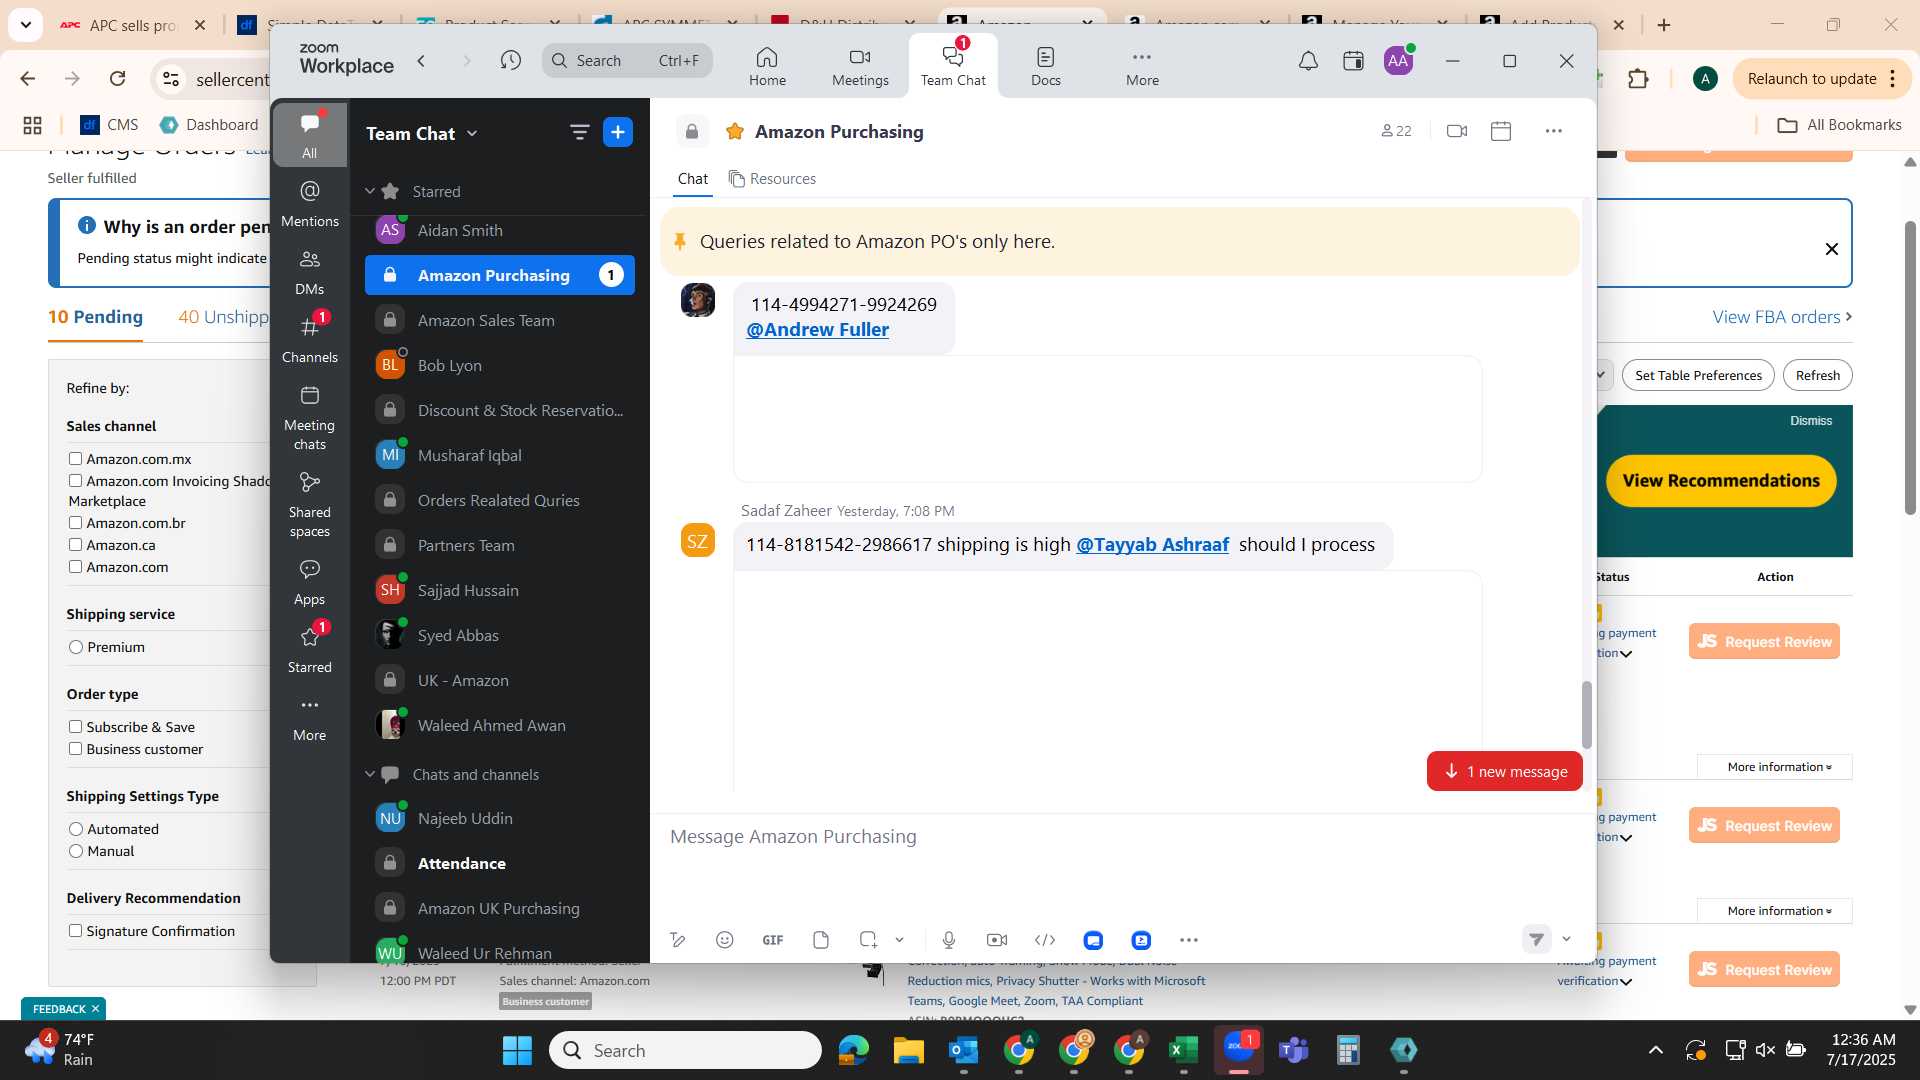The image size is (1920, 1080).
Task: Check the Amazon.com checkbox
Action: pos(75,567)
